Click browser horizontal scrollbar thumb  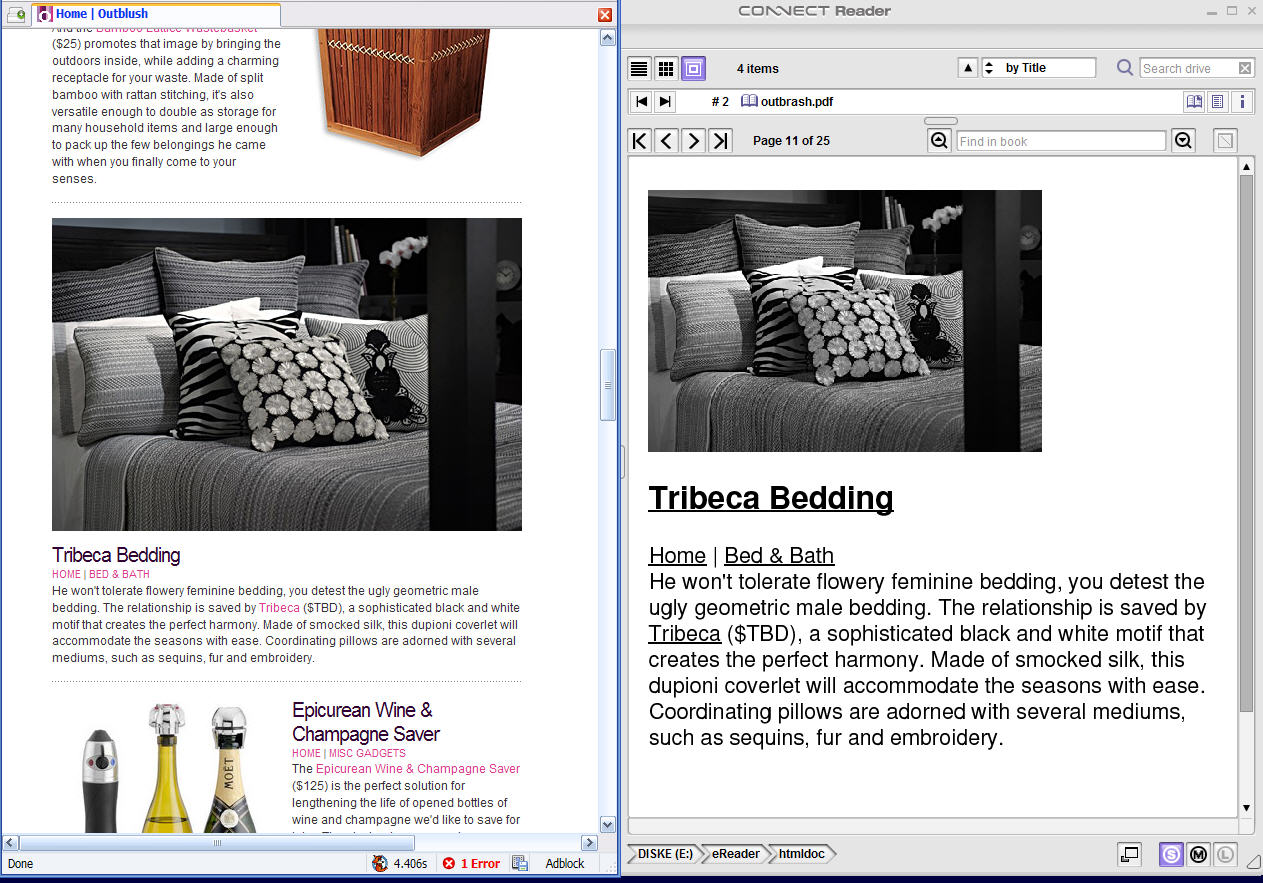coord(217,843)
